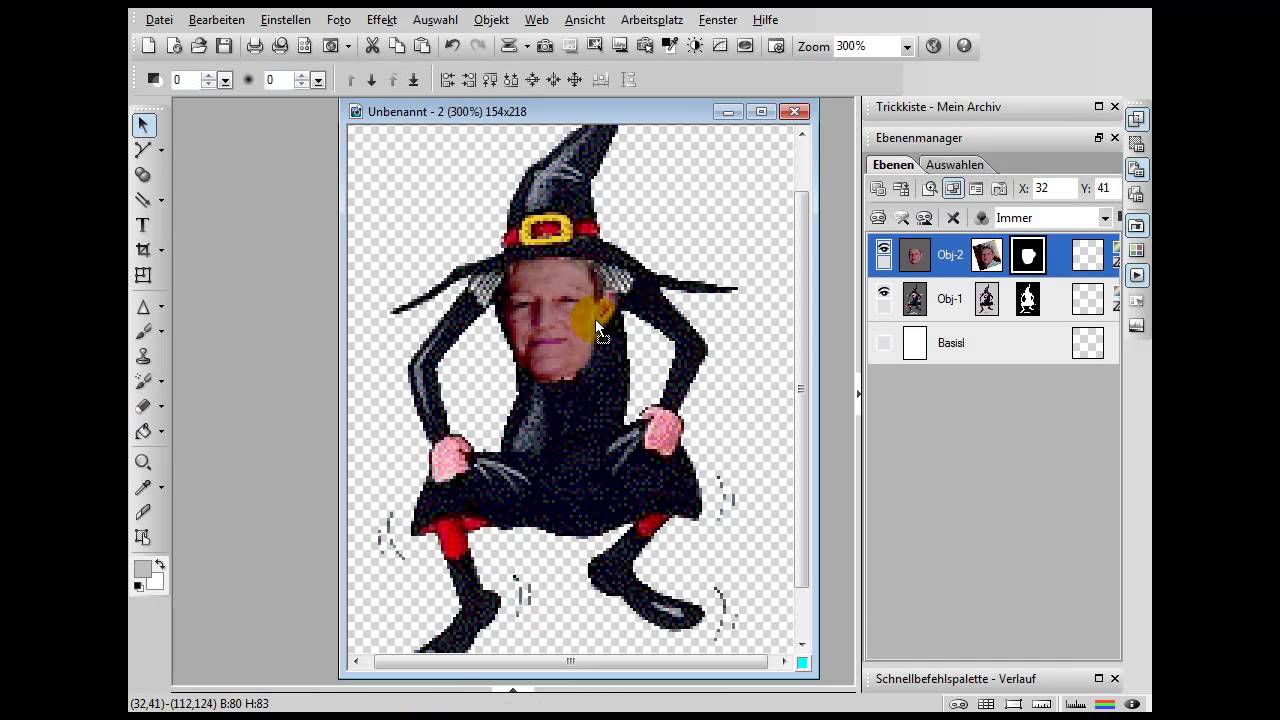Viewport: 1280px width, 720px height.
Task: Select the Zoom magnifier tool
Action: (x=143, y=462)
